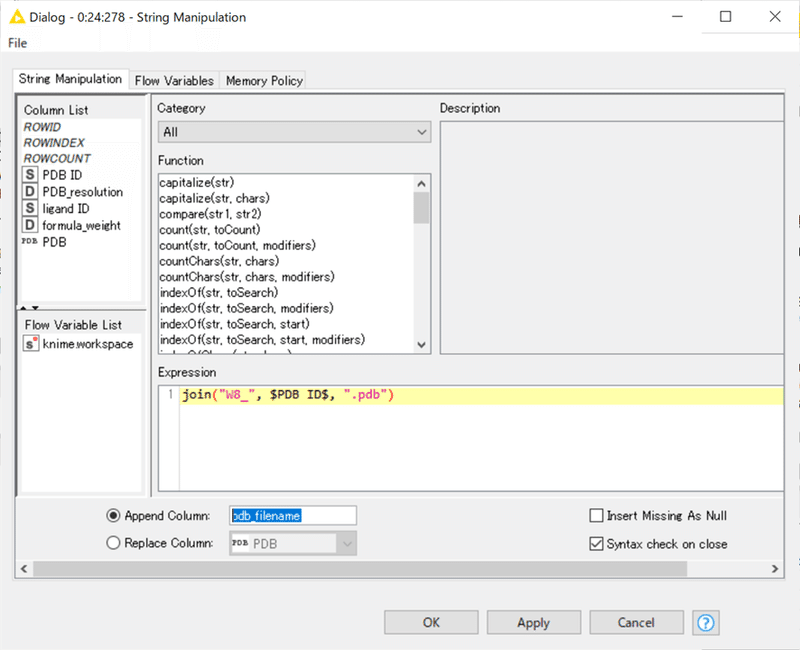Viewport: 800px width, 650px height.
Task: Switch to the Flow Variables tab
Action: [174, 81]
